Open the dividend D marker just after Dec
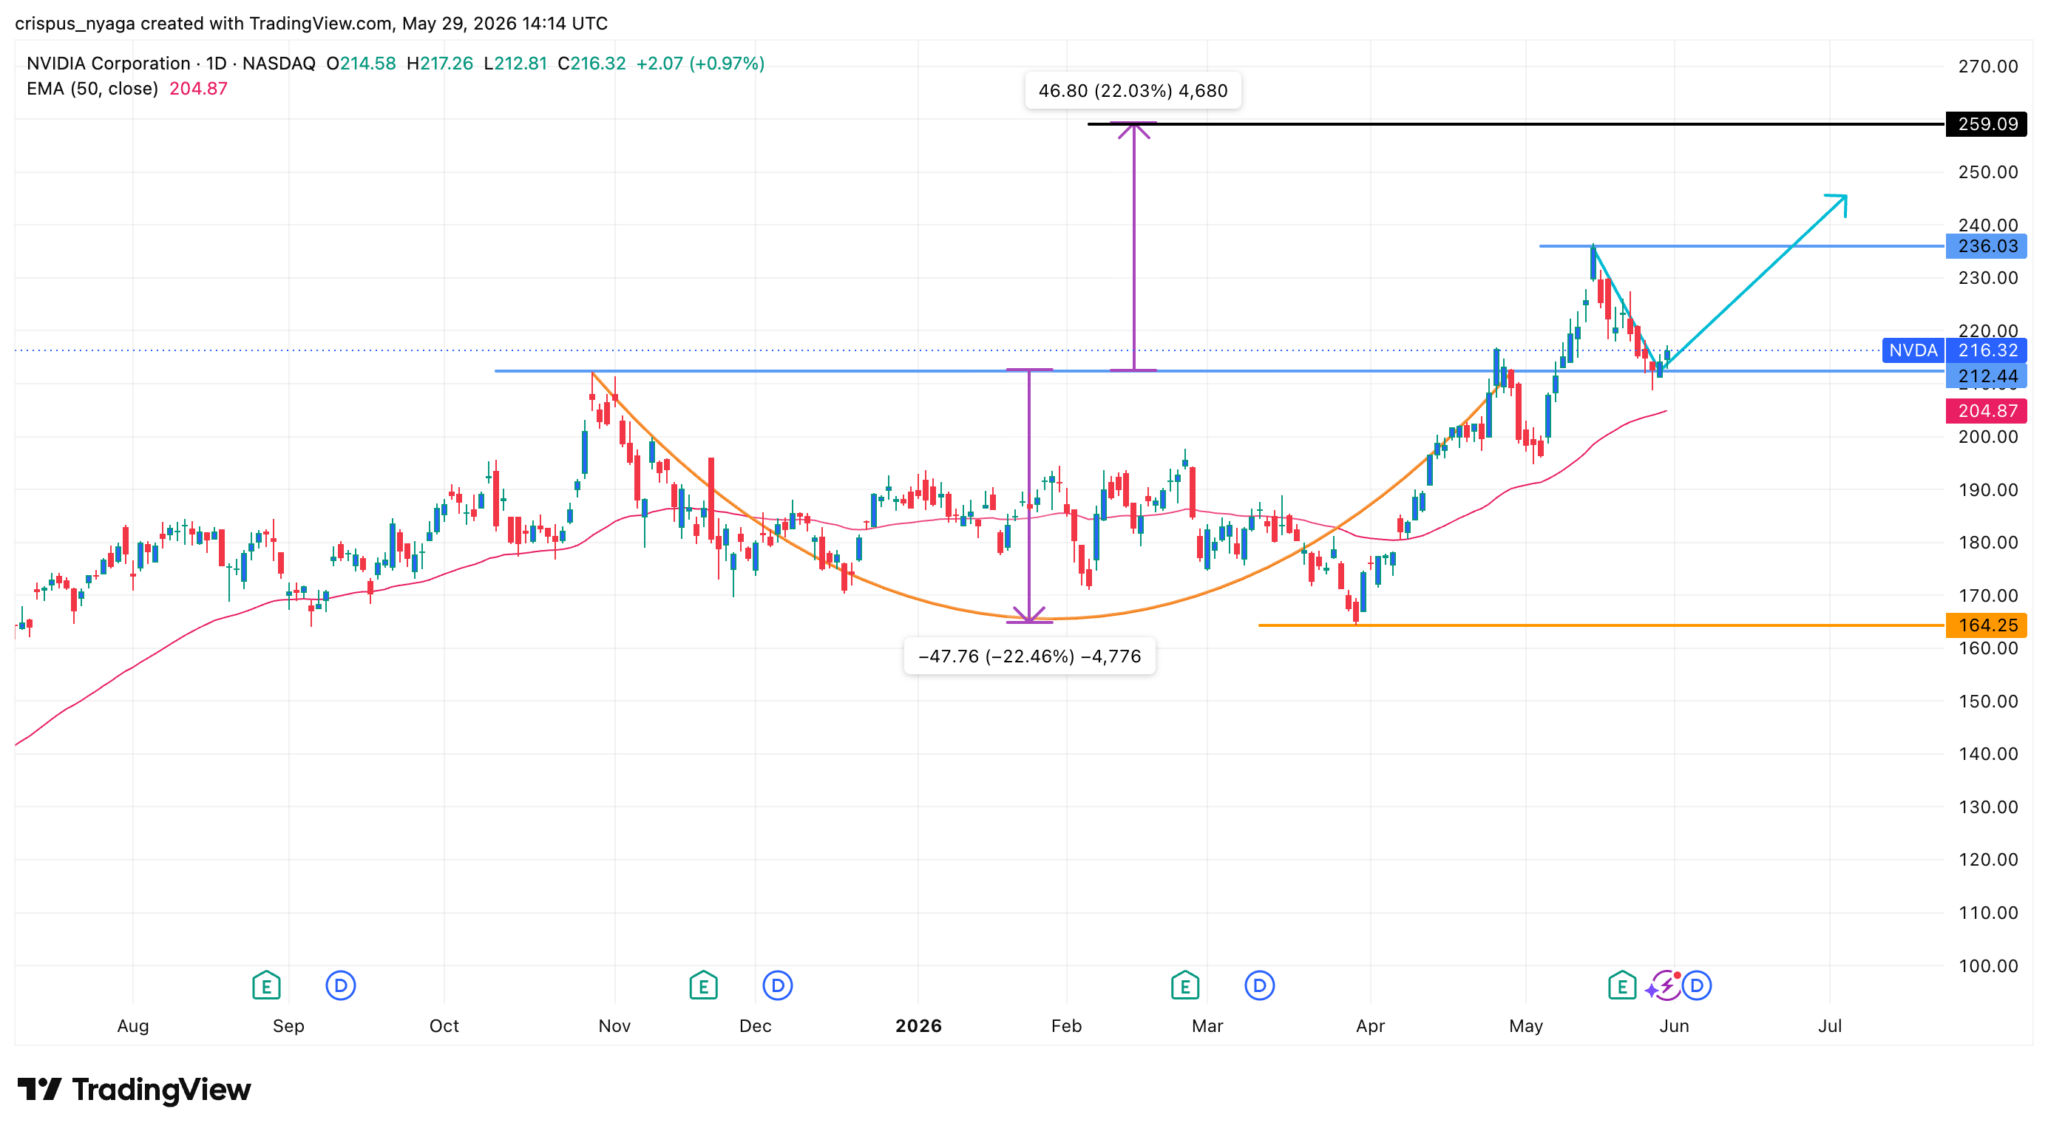Viewport: 2048px width, 1134px height. [x=777, y=986]
